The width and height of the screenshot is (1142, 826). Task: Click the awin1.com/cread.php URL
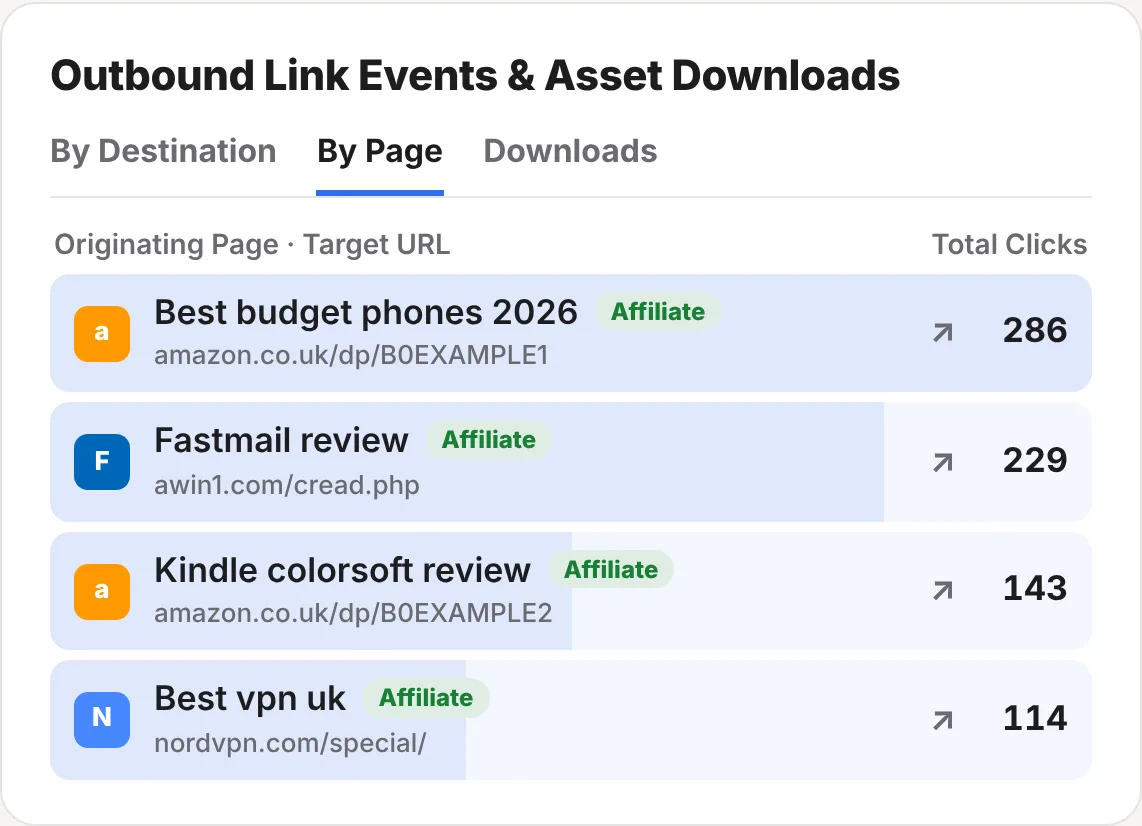287,485
